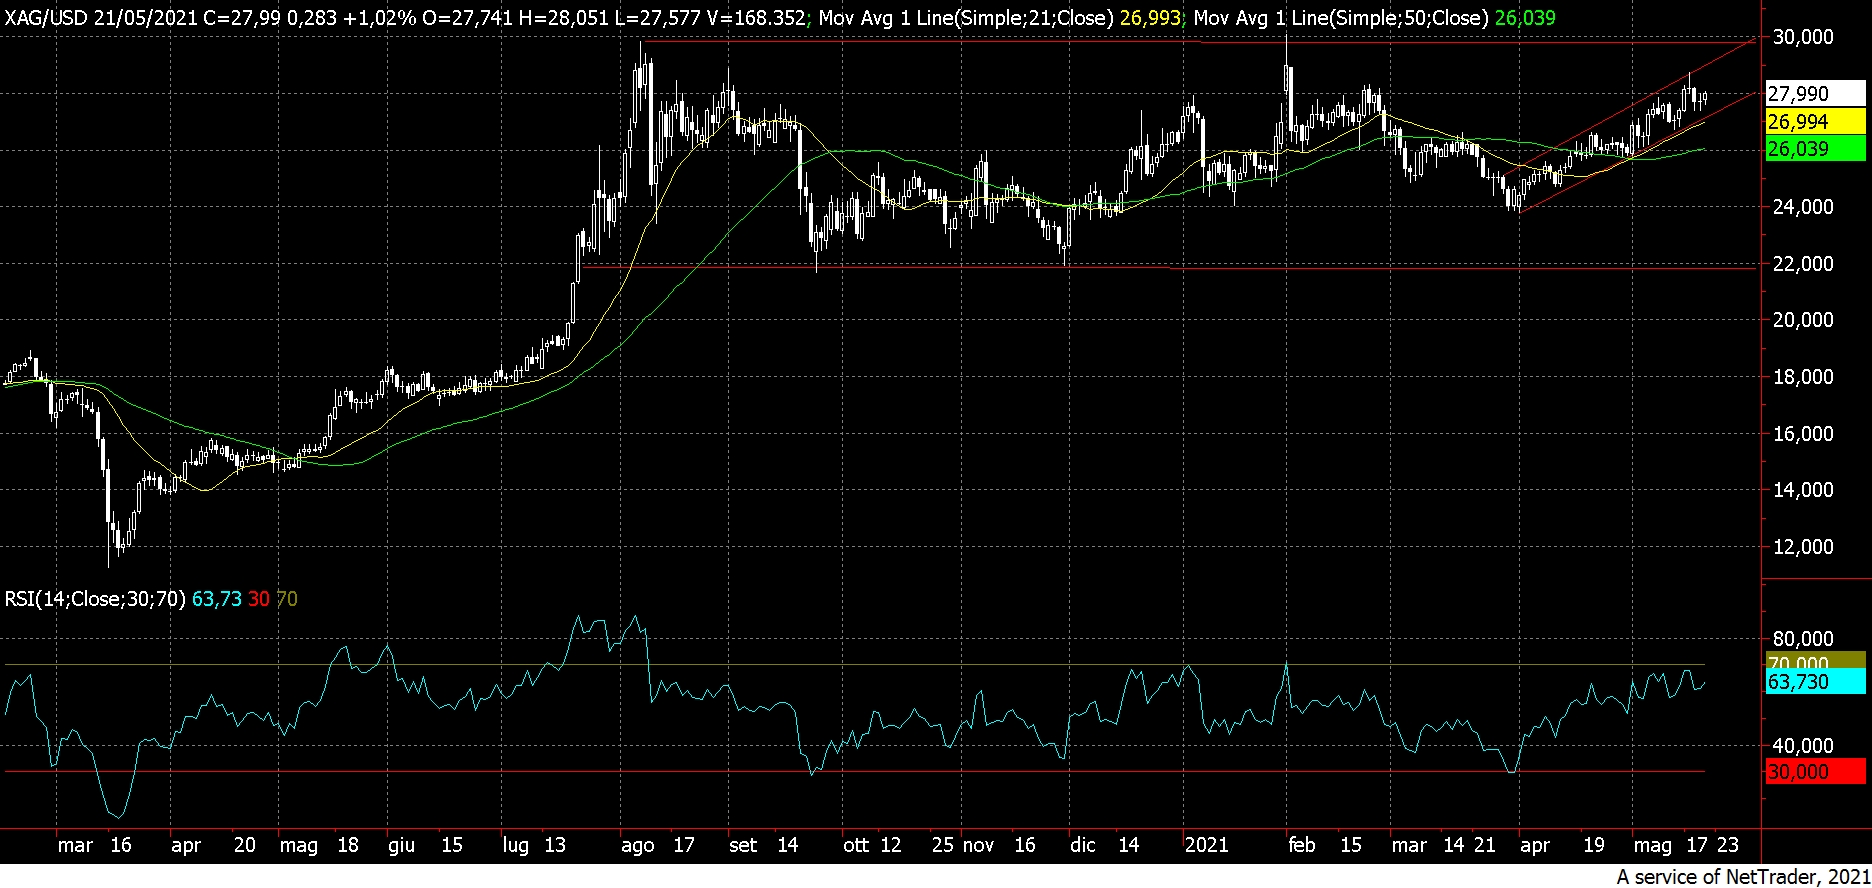This screenshot has width=1872, height=888.
Task: Click the 'dic' date axis label
Action: coord(1083,845)
